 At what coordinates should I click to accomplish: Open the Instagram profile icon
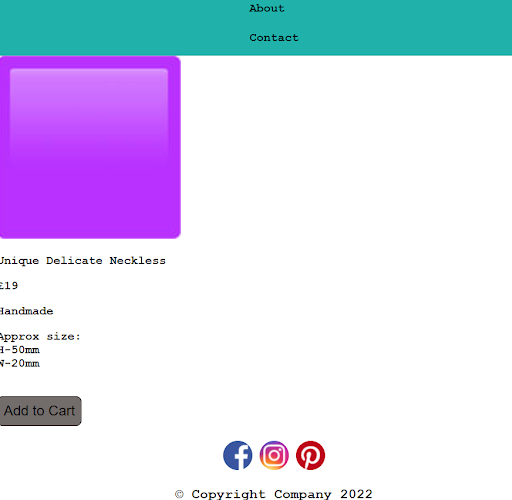tap(274, 455)
